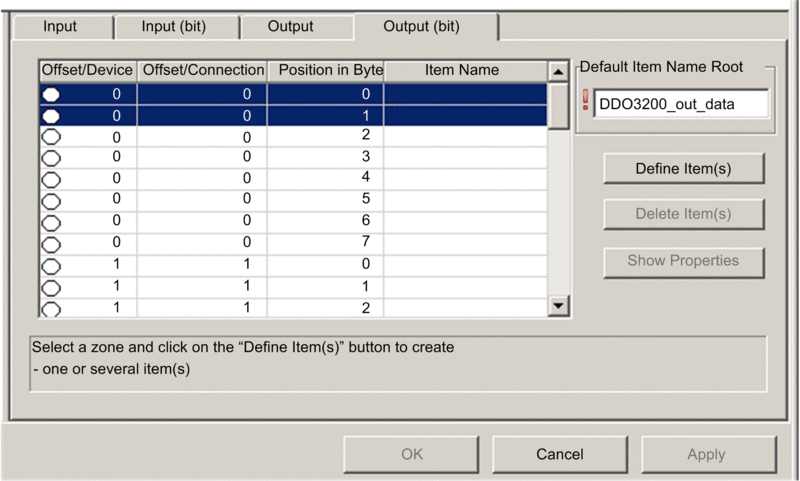Click the Cancel button

(559, 454)
